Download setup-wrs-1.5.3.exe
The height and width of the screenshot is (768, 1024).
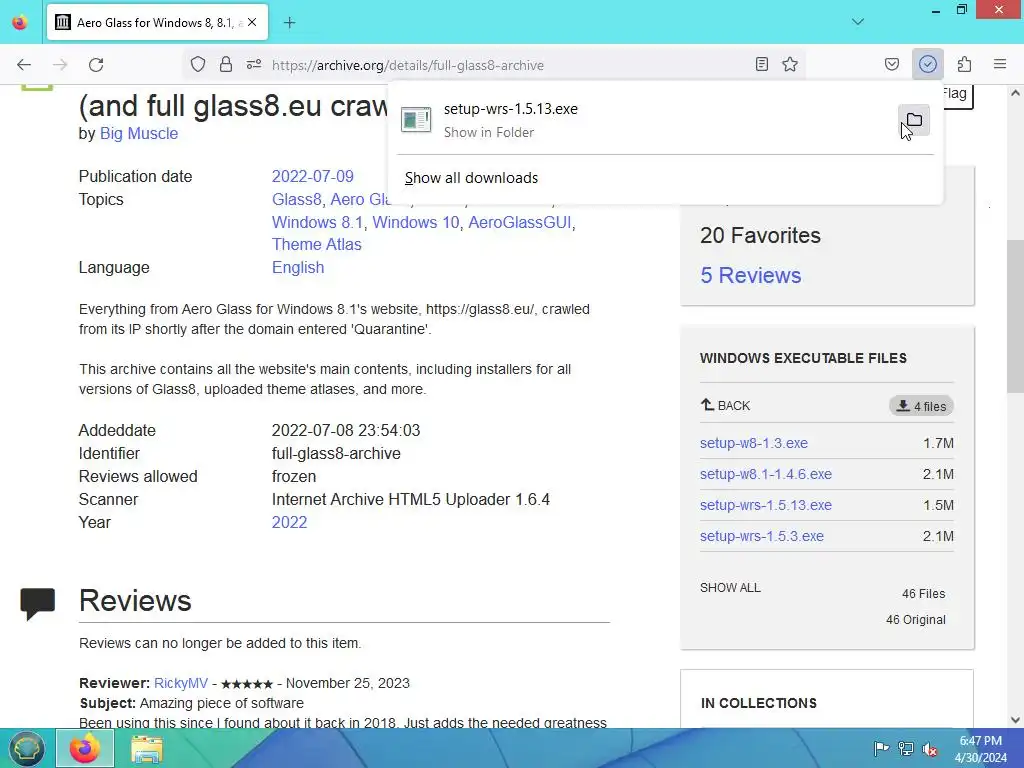pyautogui.click(x=761, y=536)
